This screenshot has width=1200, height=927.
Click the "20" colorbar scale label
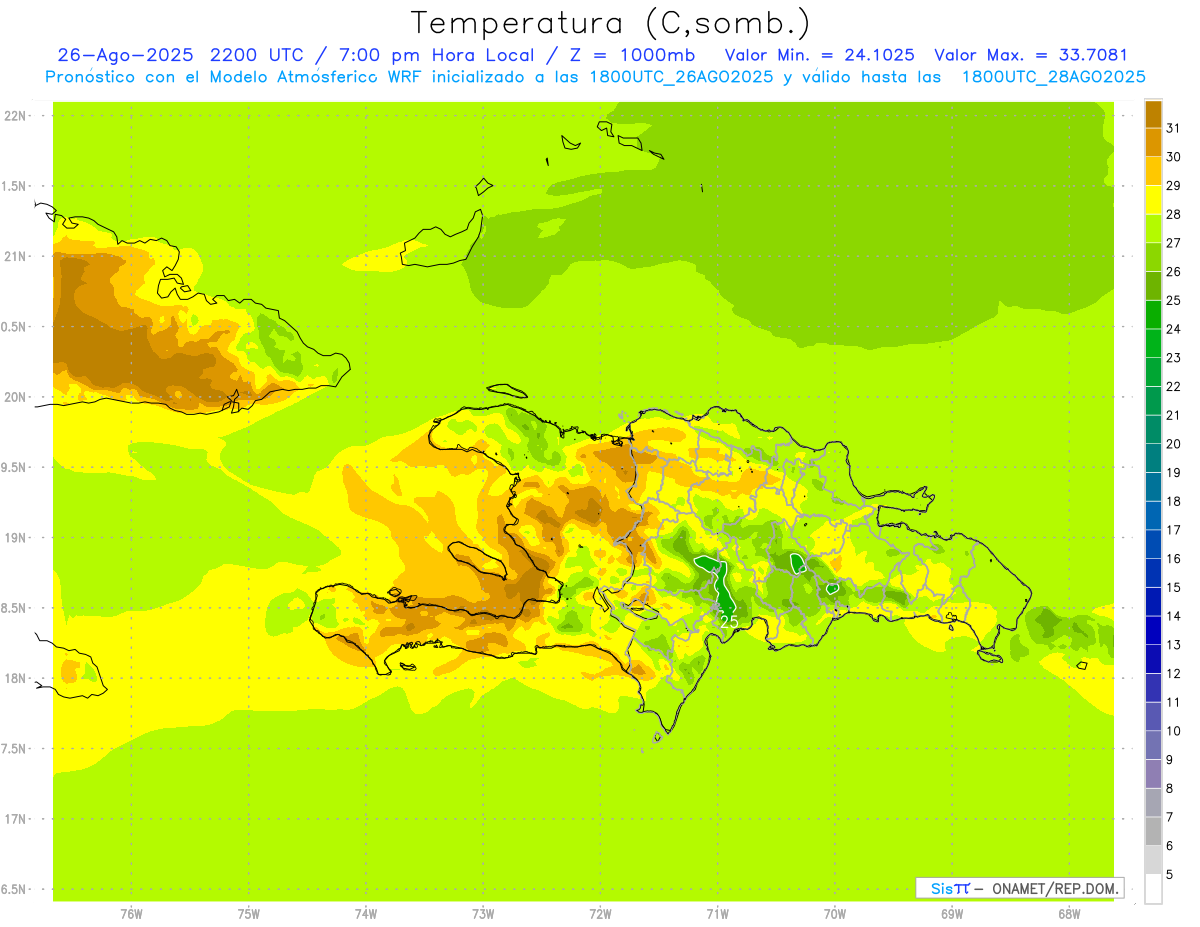1174,444
